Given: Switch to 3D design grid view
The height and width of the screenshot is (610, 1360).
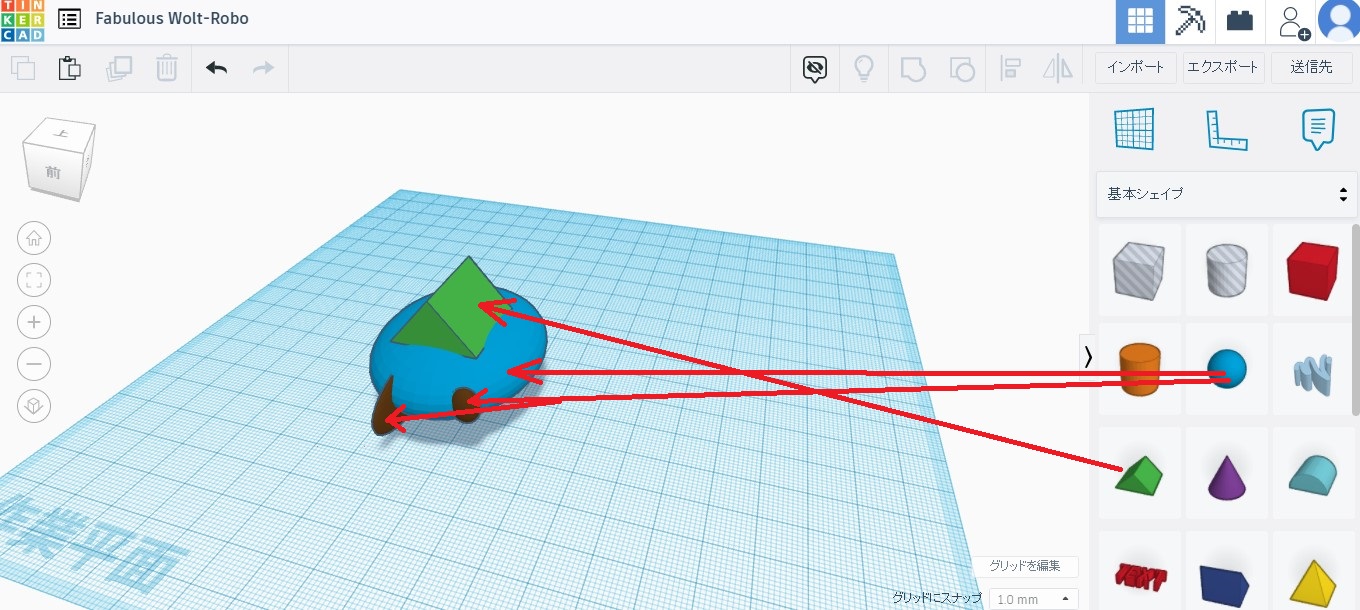Looking at the screenshot, I should pos(1140,21).
